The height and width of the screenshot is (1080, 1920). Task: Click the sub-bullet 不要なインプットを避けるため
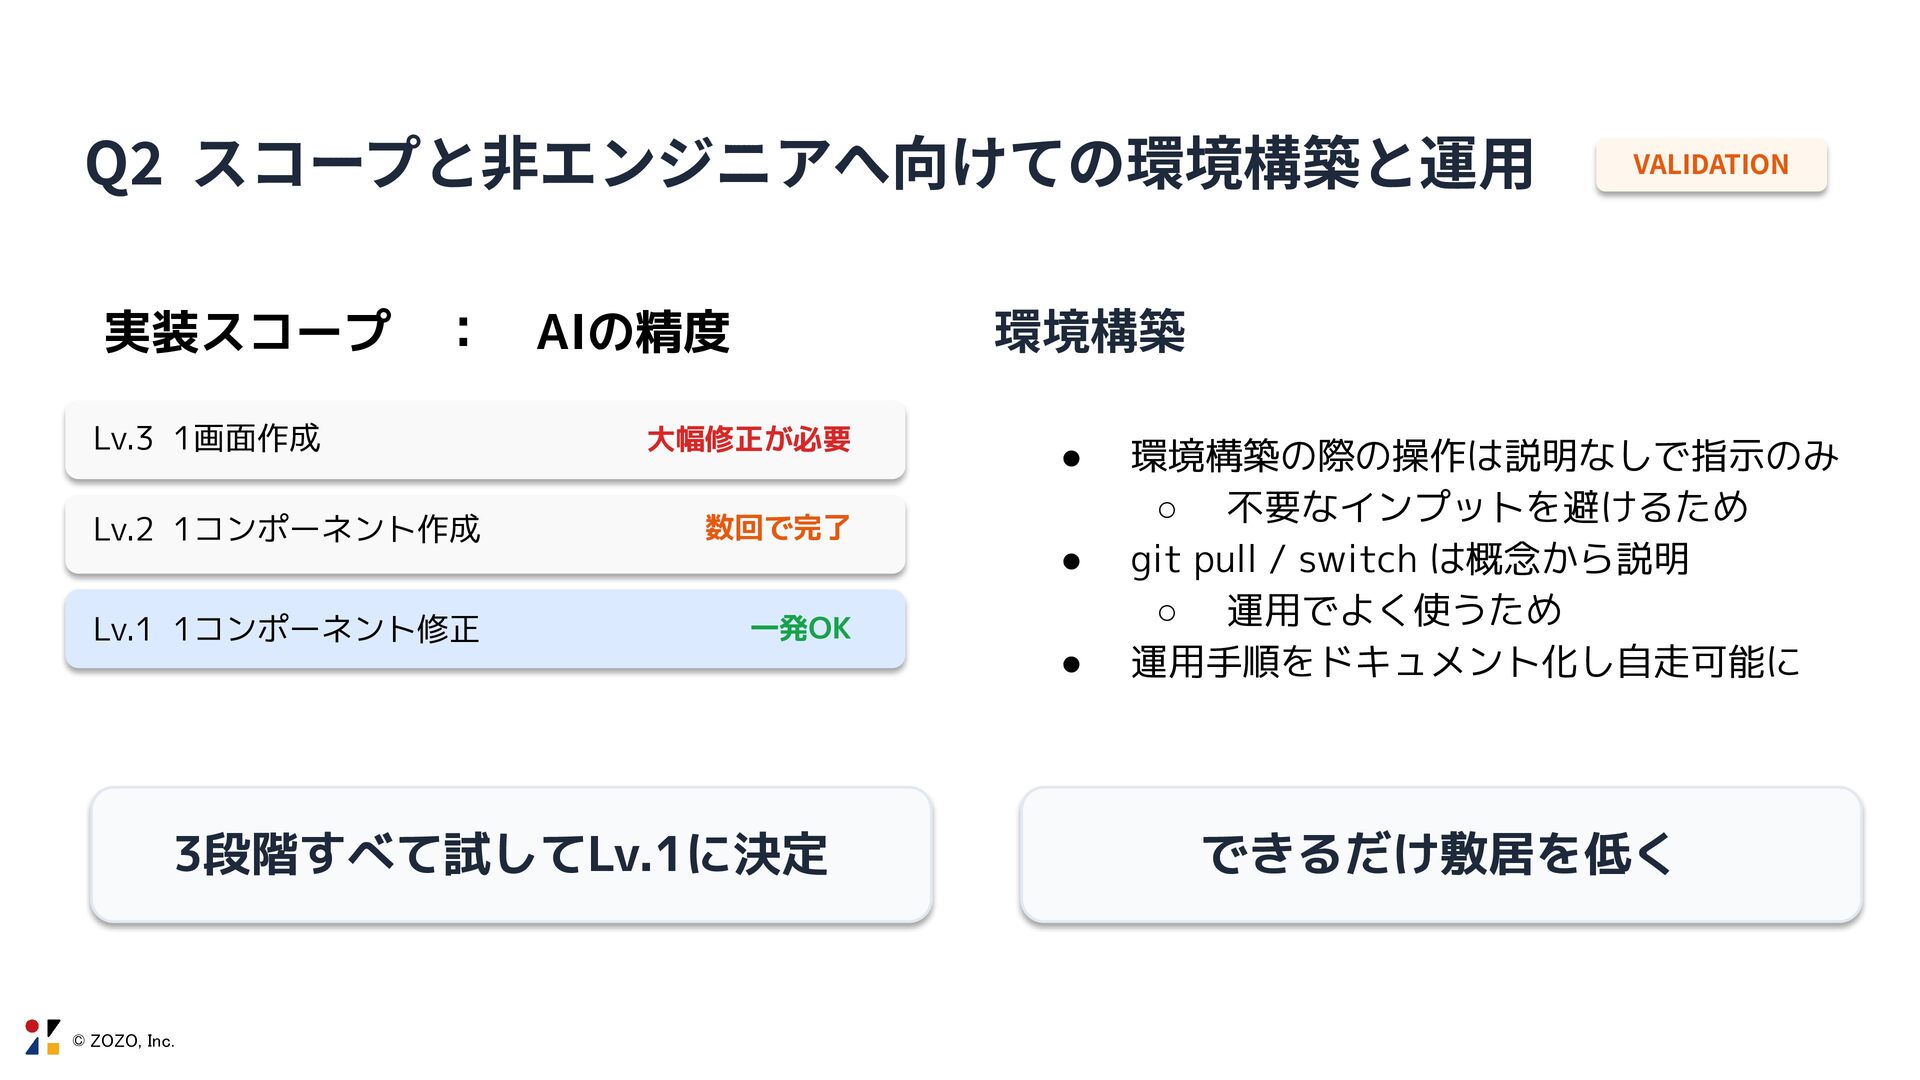click(1487, 508)
